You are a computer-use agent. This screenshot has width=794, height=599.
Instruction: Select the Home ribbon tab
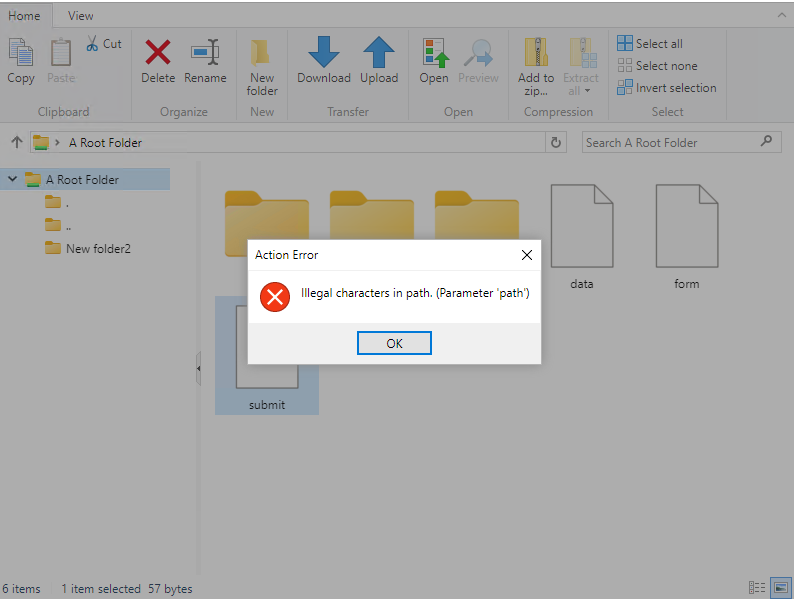[x=25, y=16]
